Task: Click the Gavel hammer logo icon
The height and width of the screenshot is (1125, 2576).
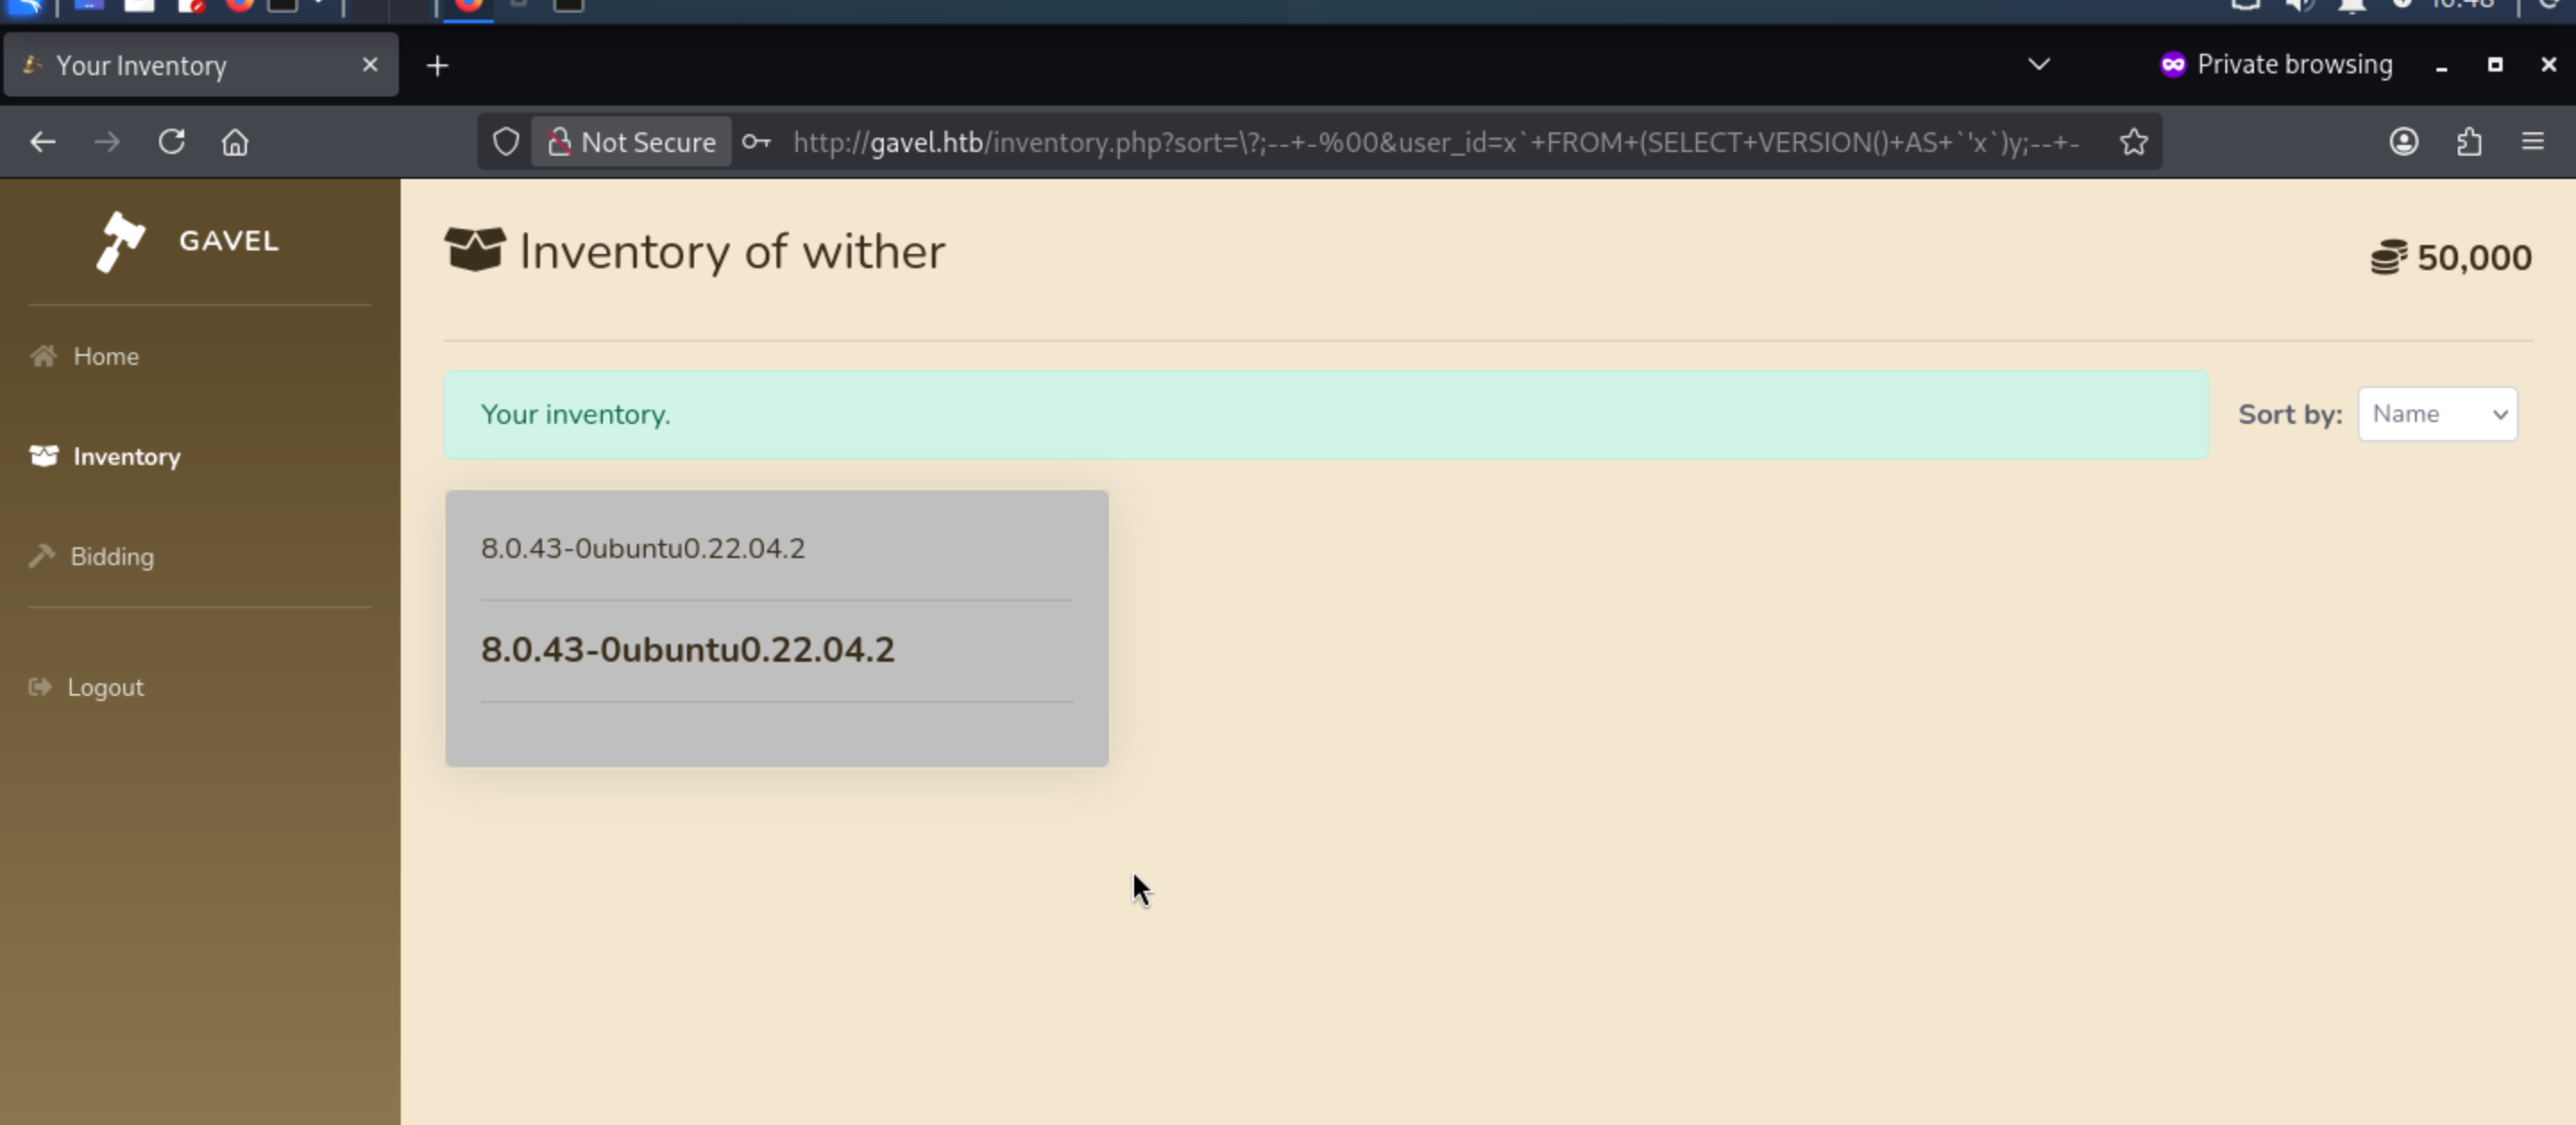Action: pos(120,241)
